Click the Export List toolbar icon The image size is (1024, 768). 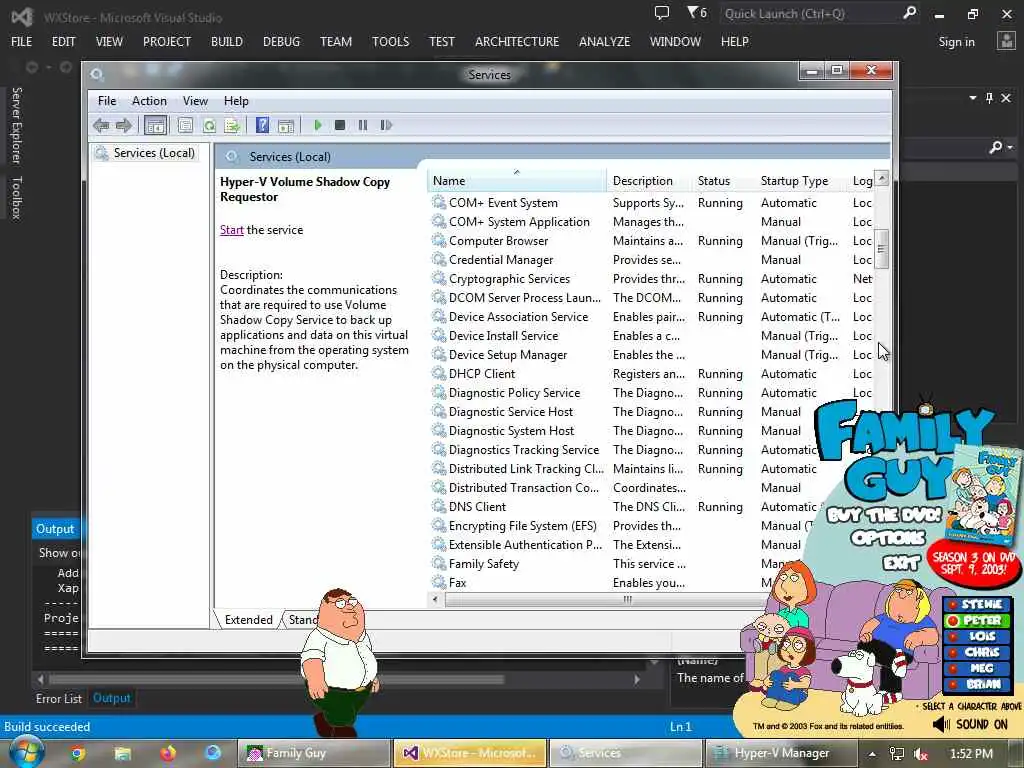232,125
